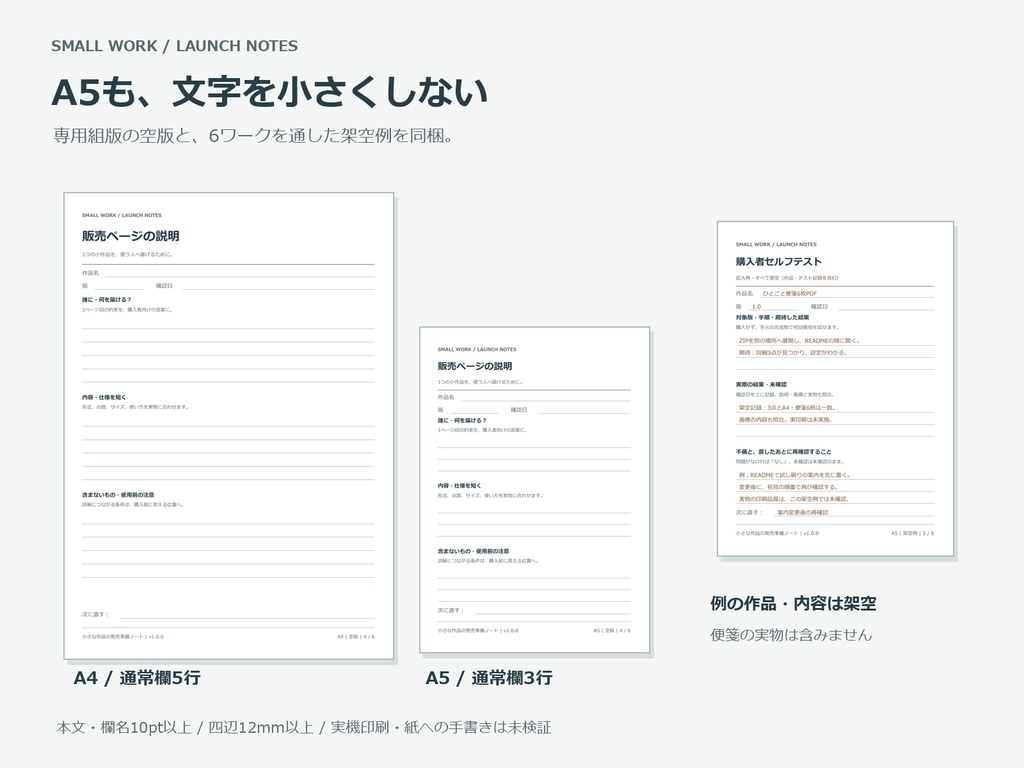Click the heading '不備と、直したあとに再確認すること'
1024x768 pixels.
point(783,452)
